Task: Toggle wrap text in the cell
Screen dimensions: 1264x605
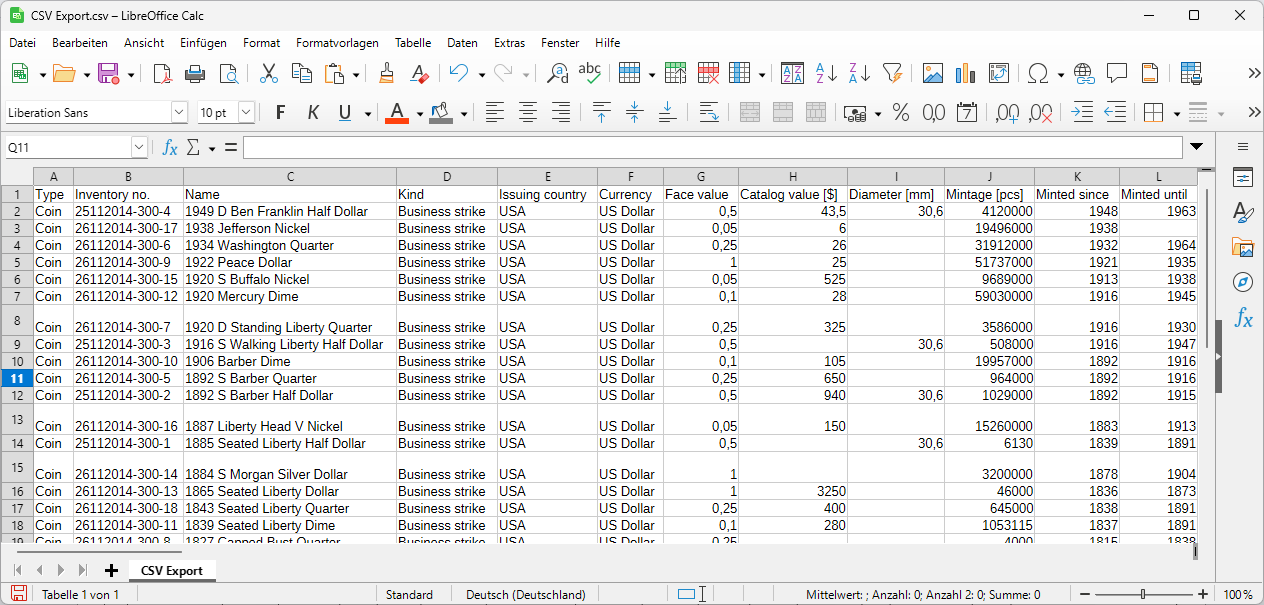Action: pyautogui.click(x=709, y=113)
